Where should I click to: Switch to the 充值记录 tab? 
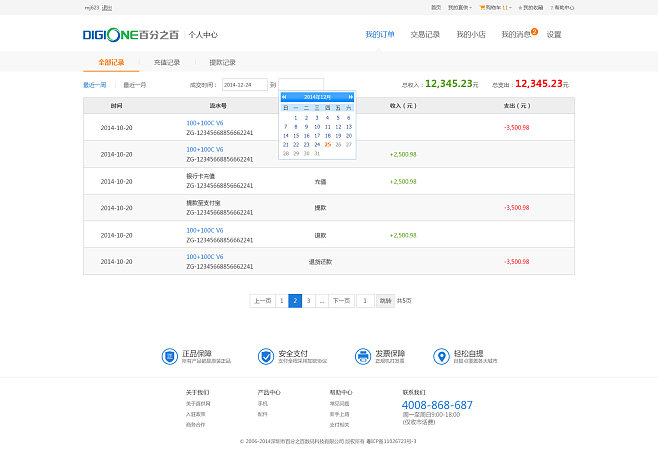tap(167, 62)
